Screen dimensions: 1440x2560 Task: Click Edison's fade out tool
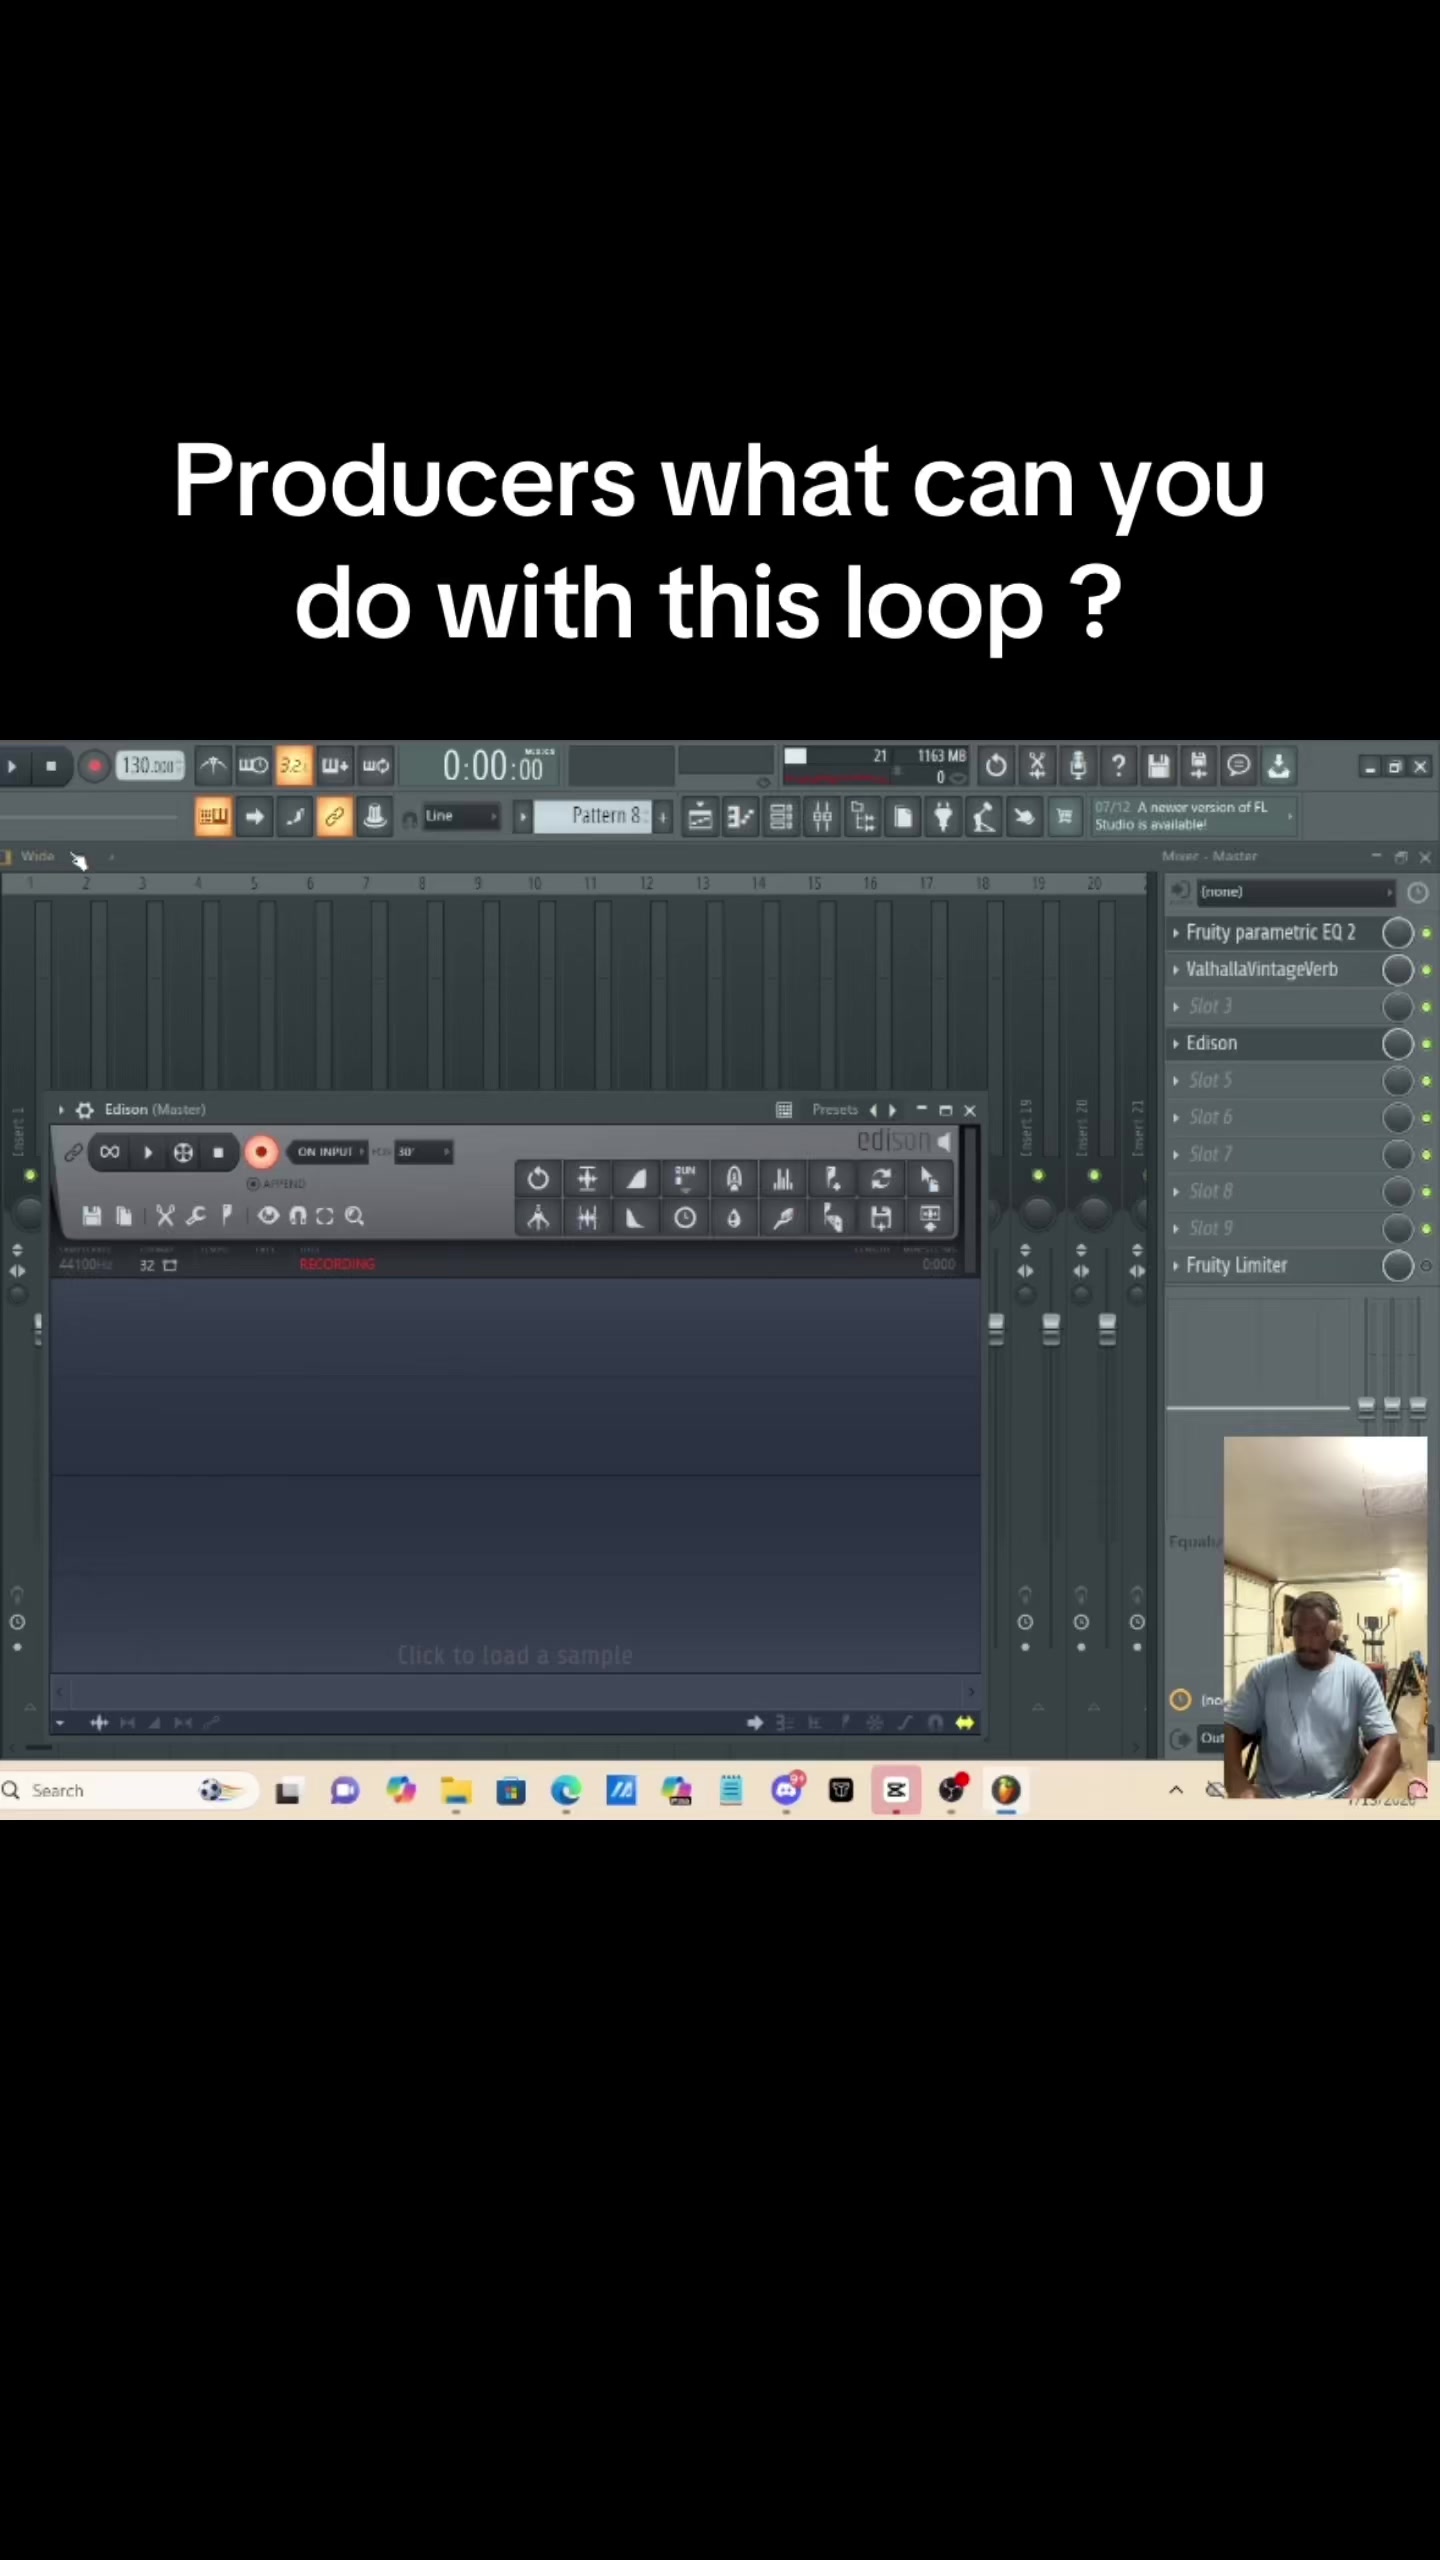(636, 1218)
